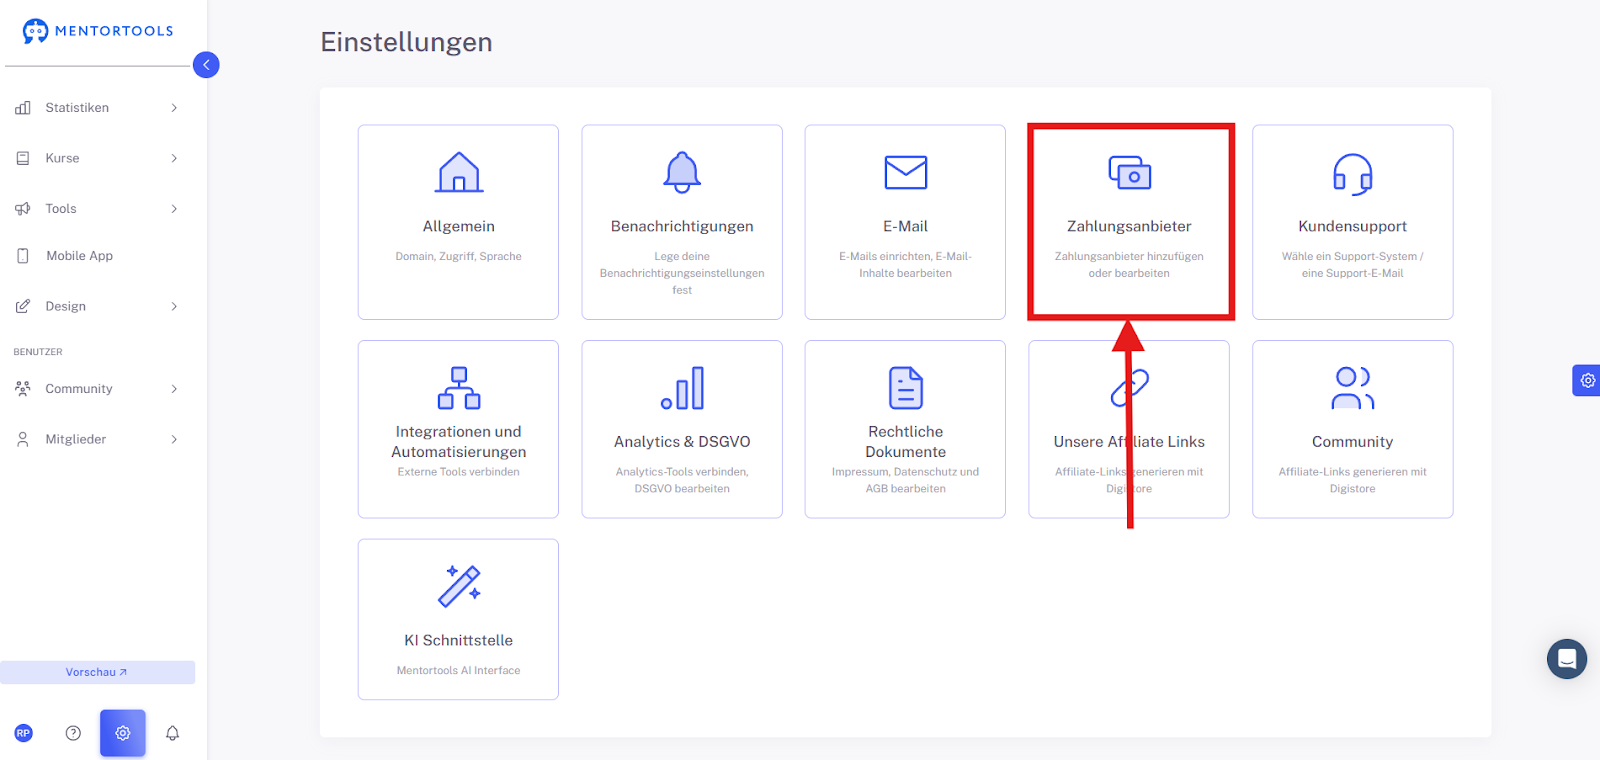Open the chat support bubble
Screen dimensions: 1600x760
(1566, 659)
